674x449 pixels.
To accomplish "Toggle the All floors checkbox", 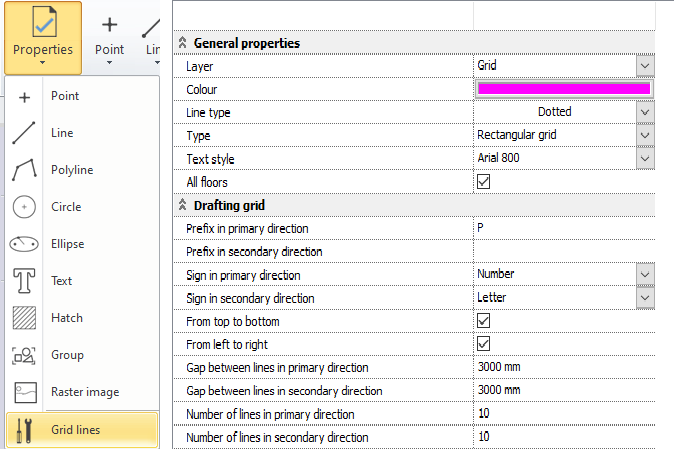I will pyautogui.click(x=484, y=181).
